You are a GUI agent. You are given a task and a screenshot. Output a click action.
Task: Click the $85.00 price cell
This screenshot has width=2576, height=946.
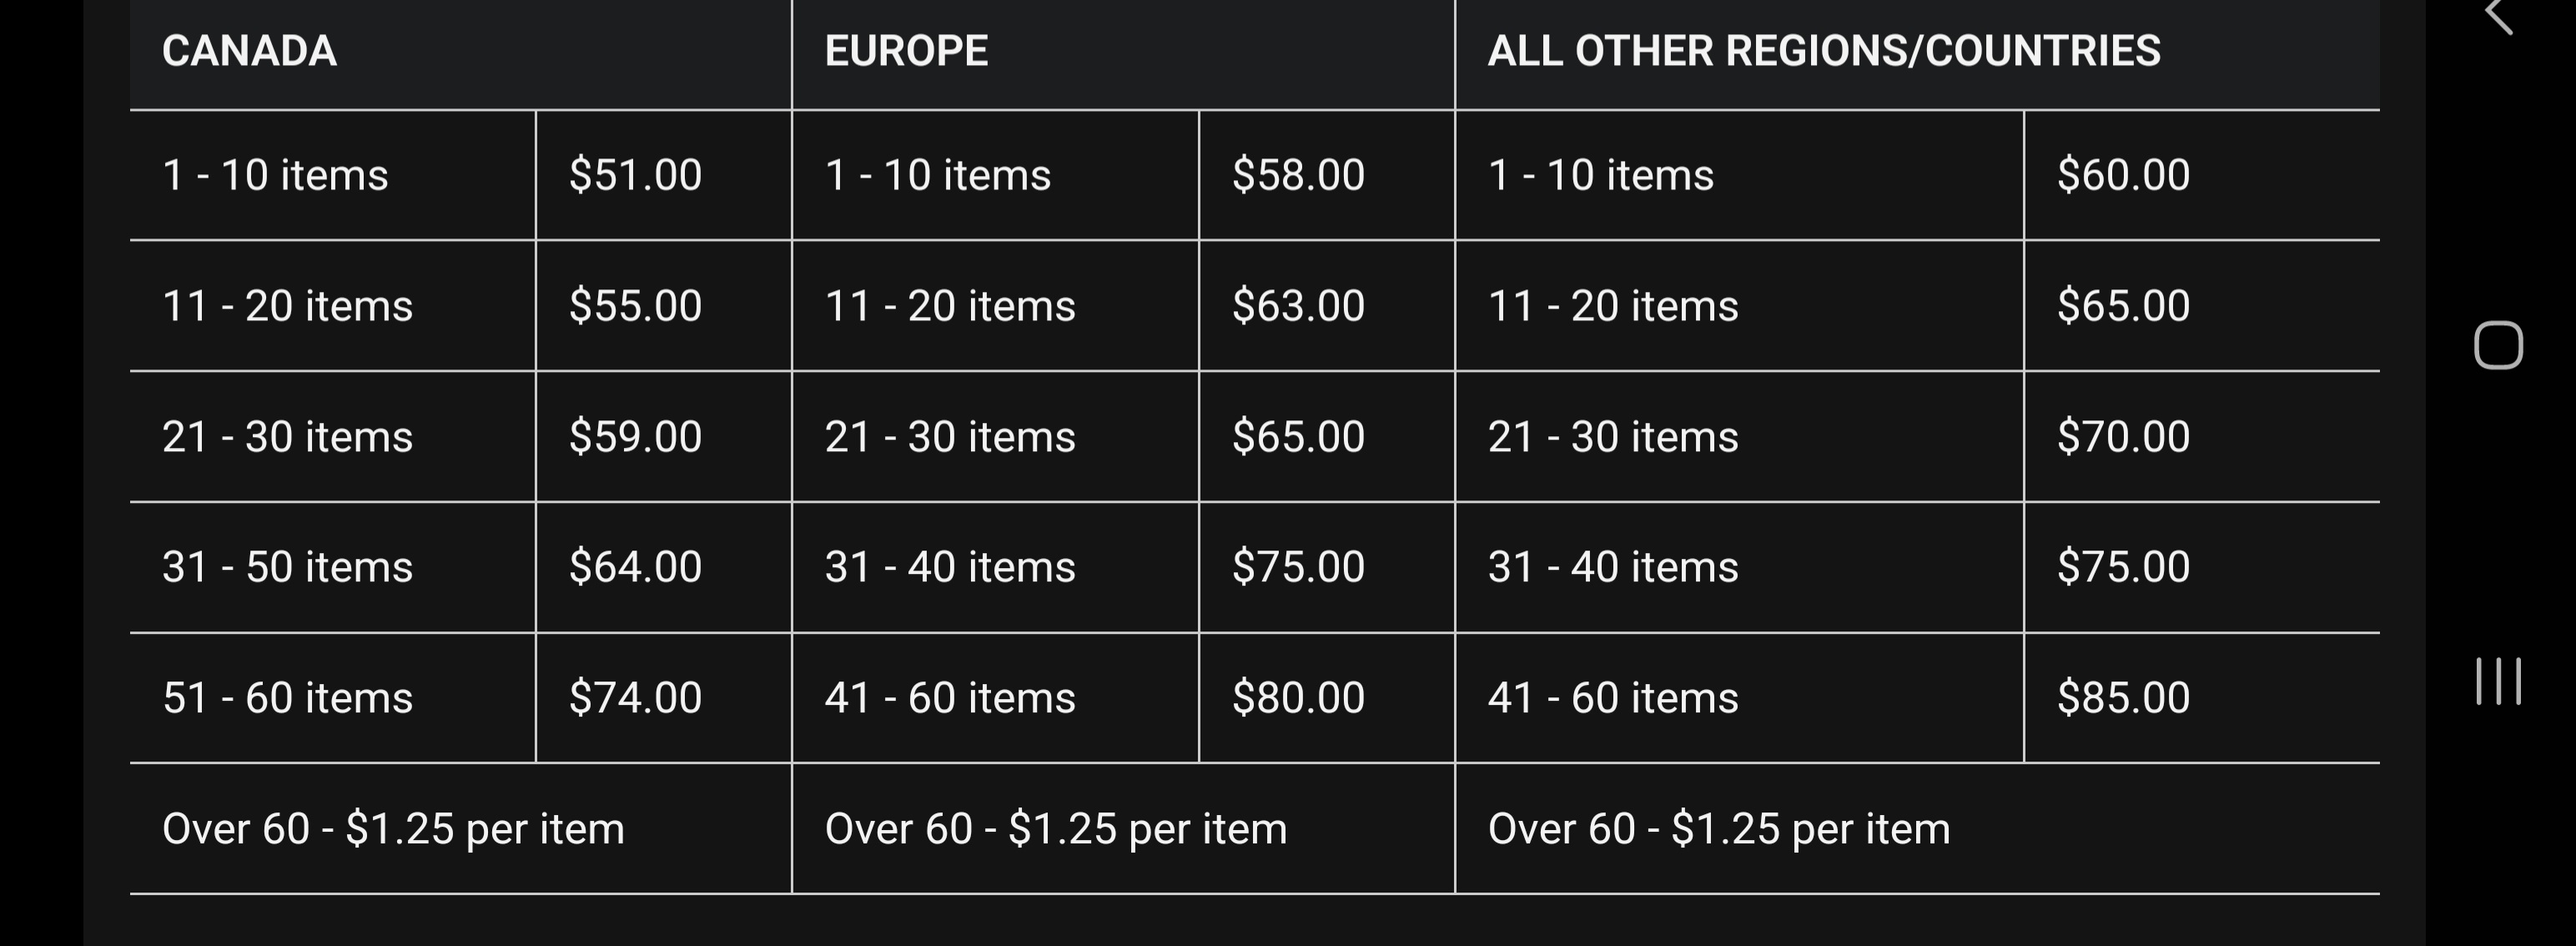2201,698
